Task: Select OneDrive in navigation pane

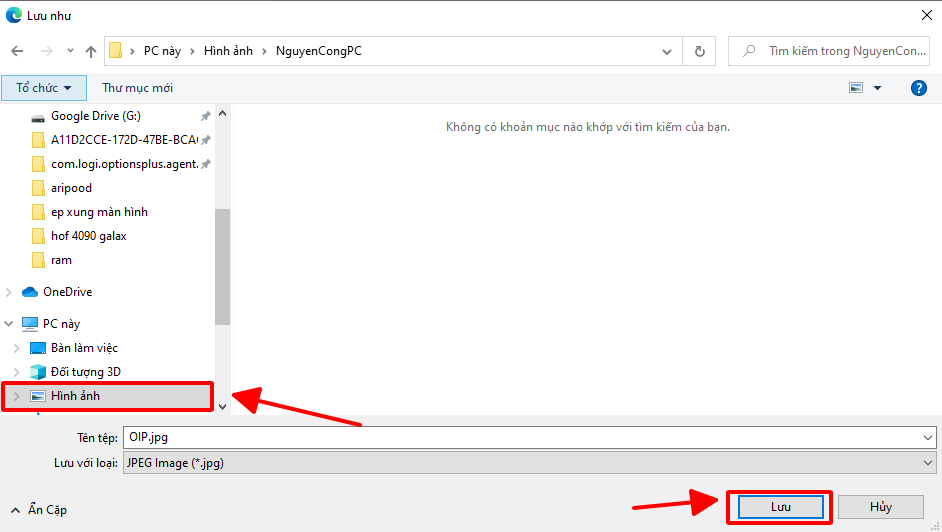Action: (x=68, y=292)
